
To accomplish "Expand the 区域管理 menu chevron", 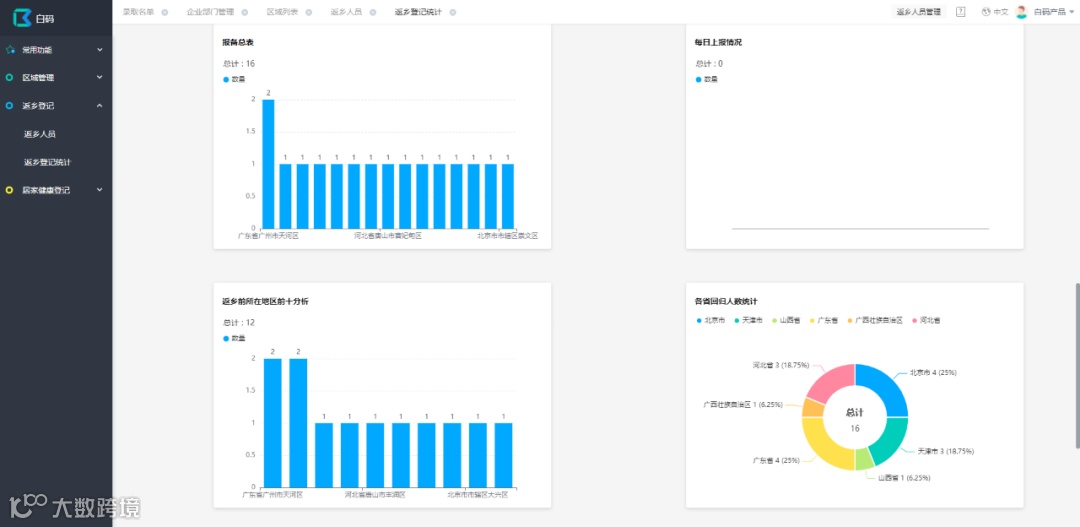I will [x=99, y=77].
